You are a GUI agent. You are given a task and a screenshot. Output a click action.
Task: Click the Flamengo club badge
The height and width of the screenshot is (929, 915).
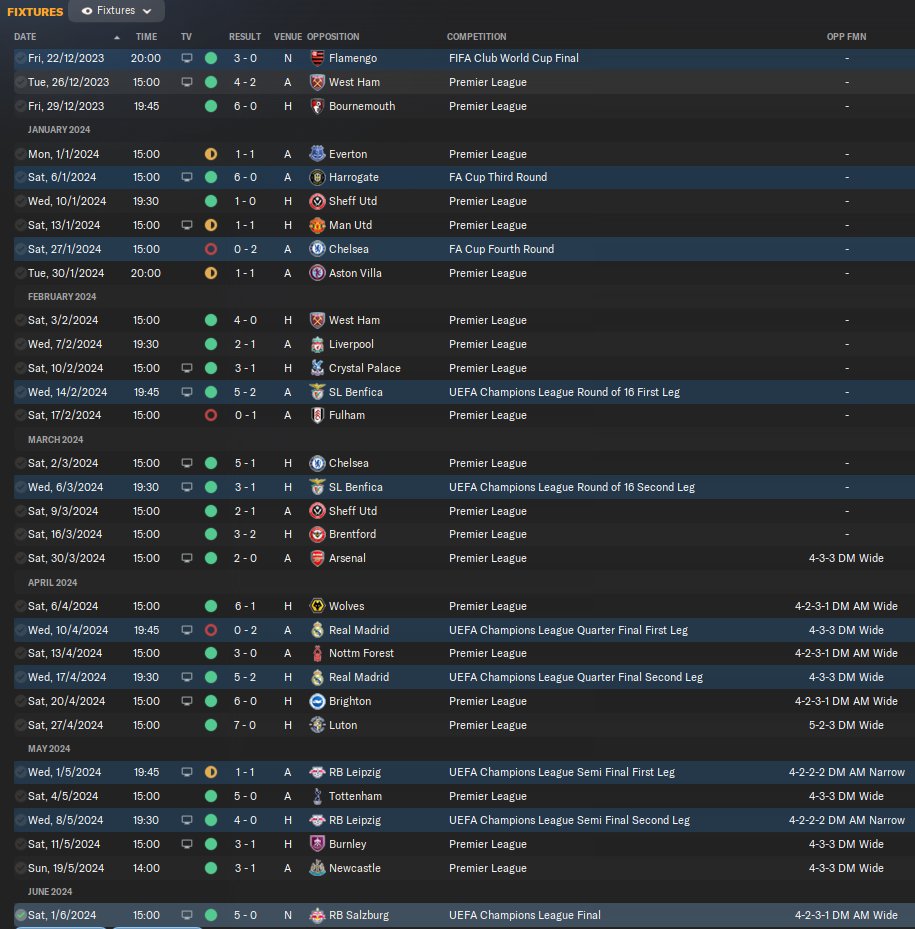point(318,58)
